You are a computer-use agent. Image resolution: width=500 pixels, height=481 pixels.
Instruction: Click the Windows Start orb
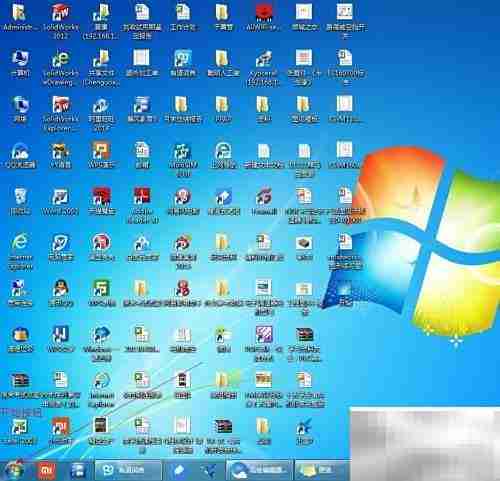click(14, 470)
